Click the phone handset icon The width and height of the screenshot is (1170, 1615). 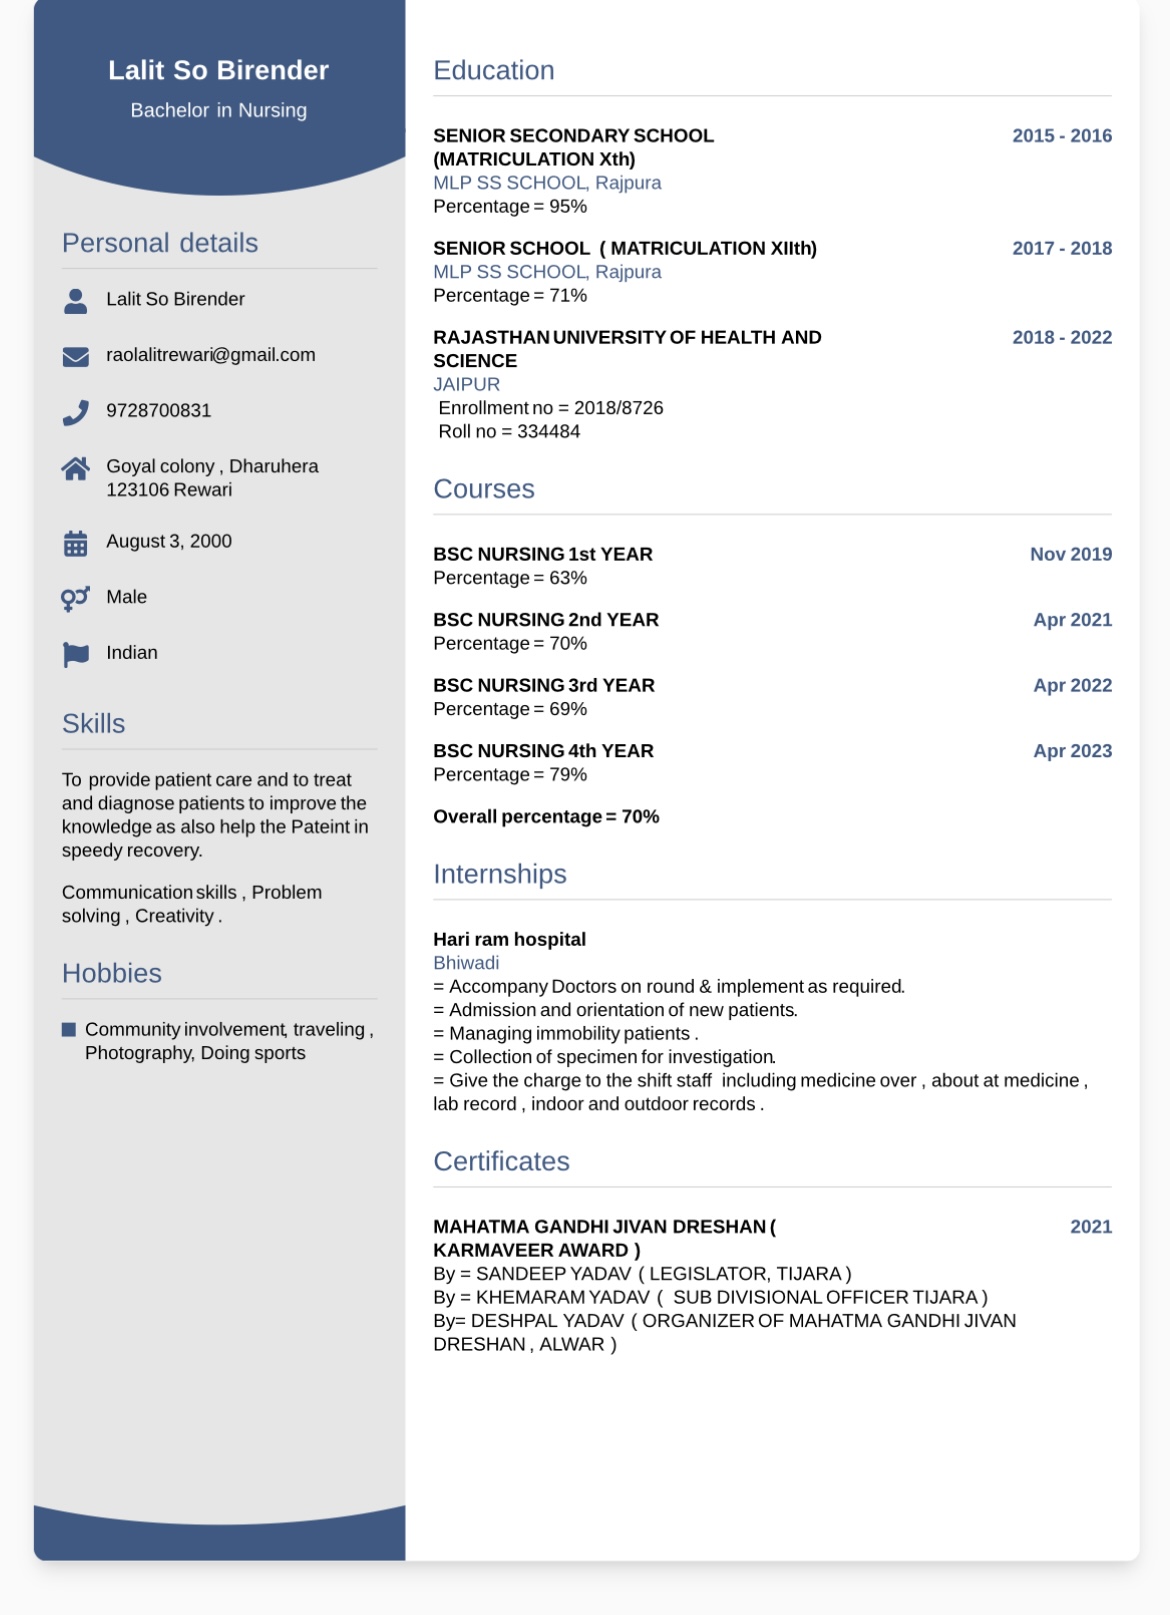(75, 412)
